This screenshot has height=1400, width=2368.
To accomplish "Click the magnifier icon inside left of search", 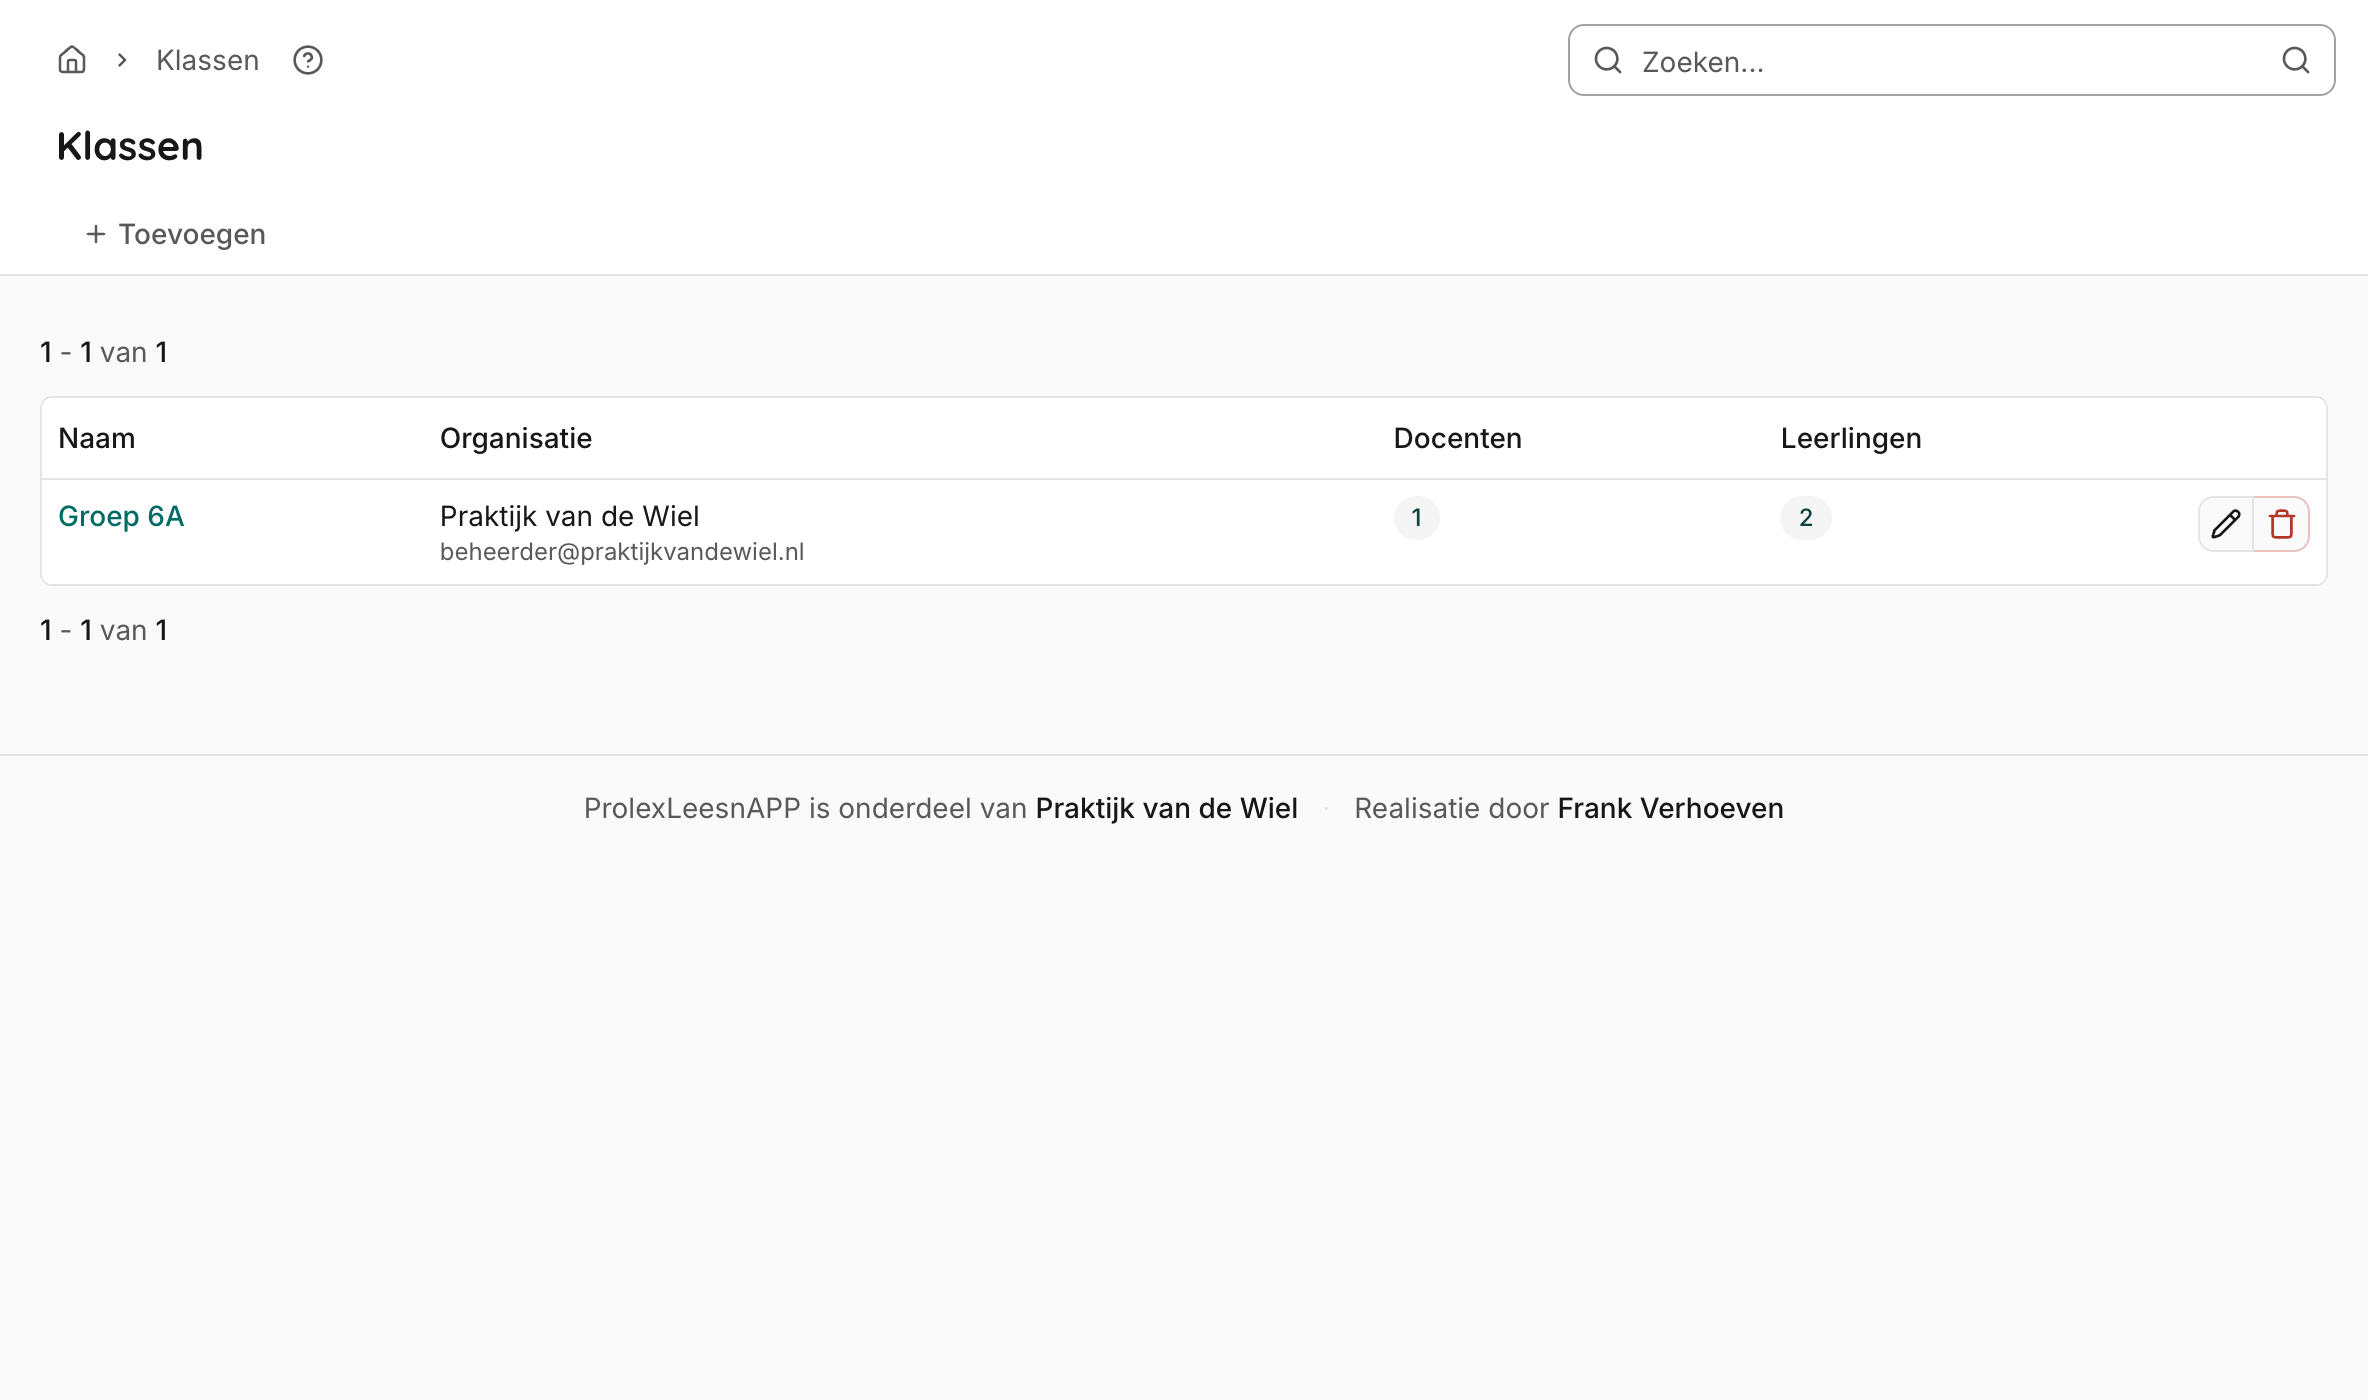I will (x=1608, y=61).
